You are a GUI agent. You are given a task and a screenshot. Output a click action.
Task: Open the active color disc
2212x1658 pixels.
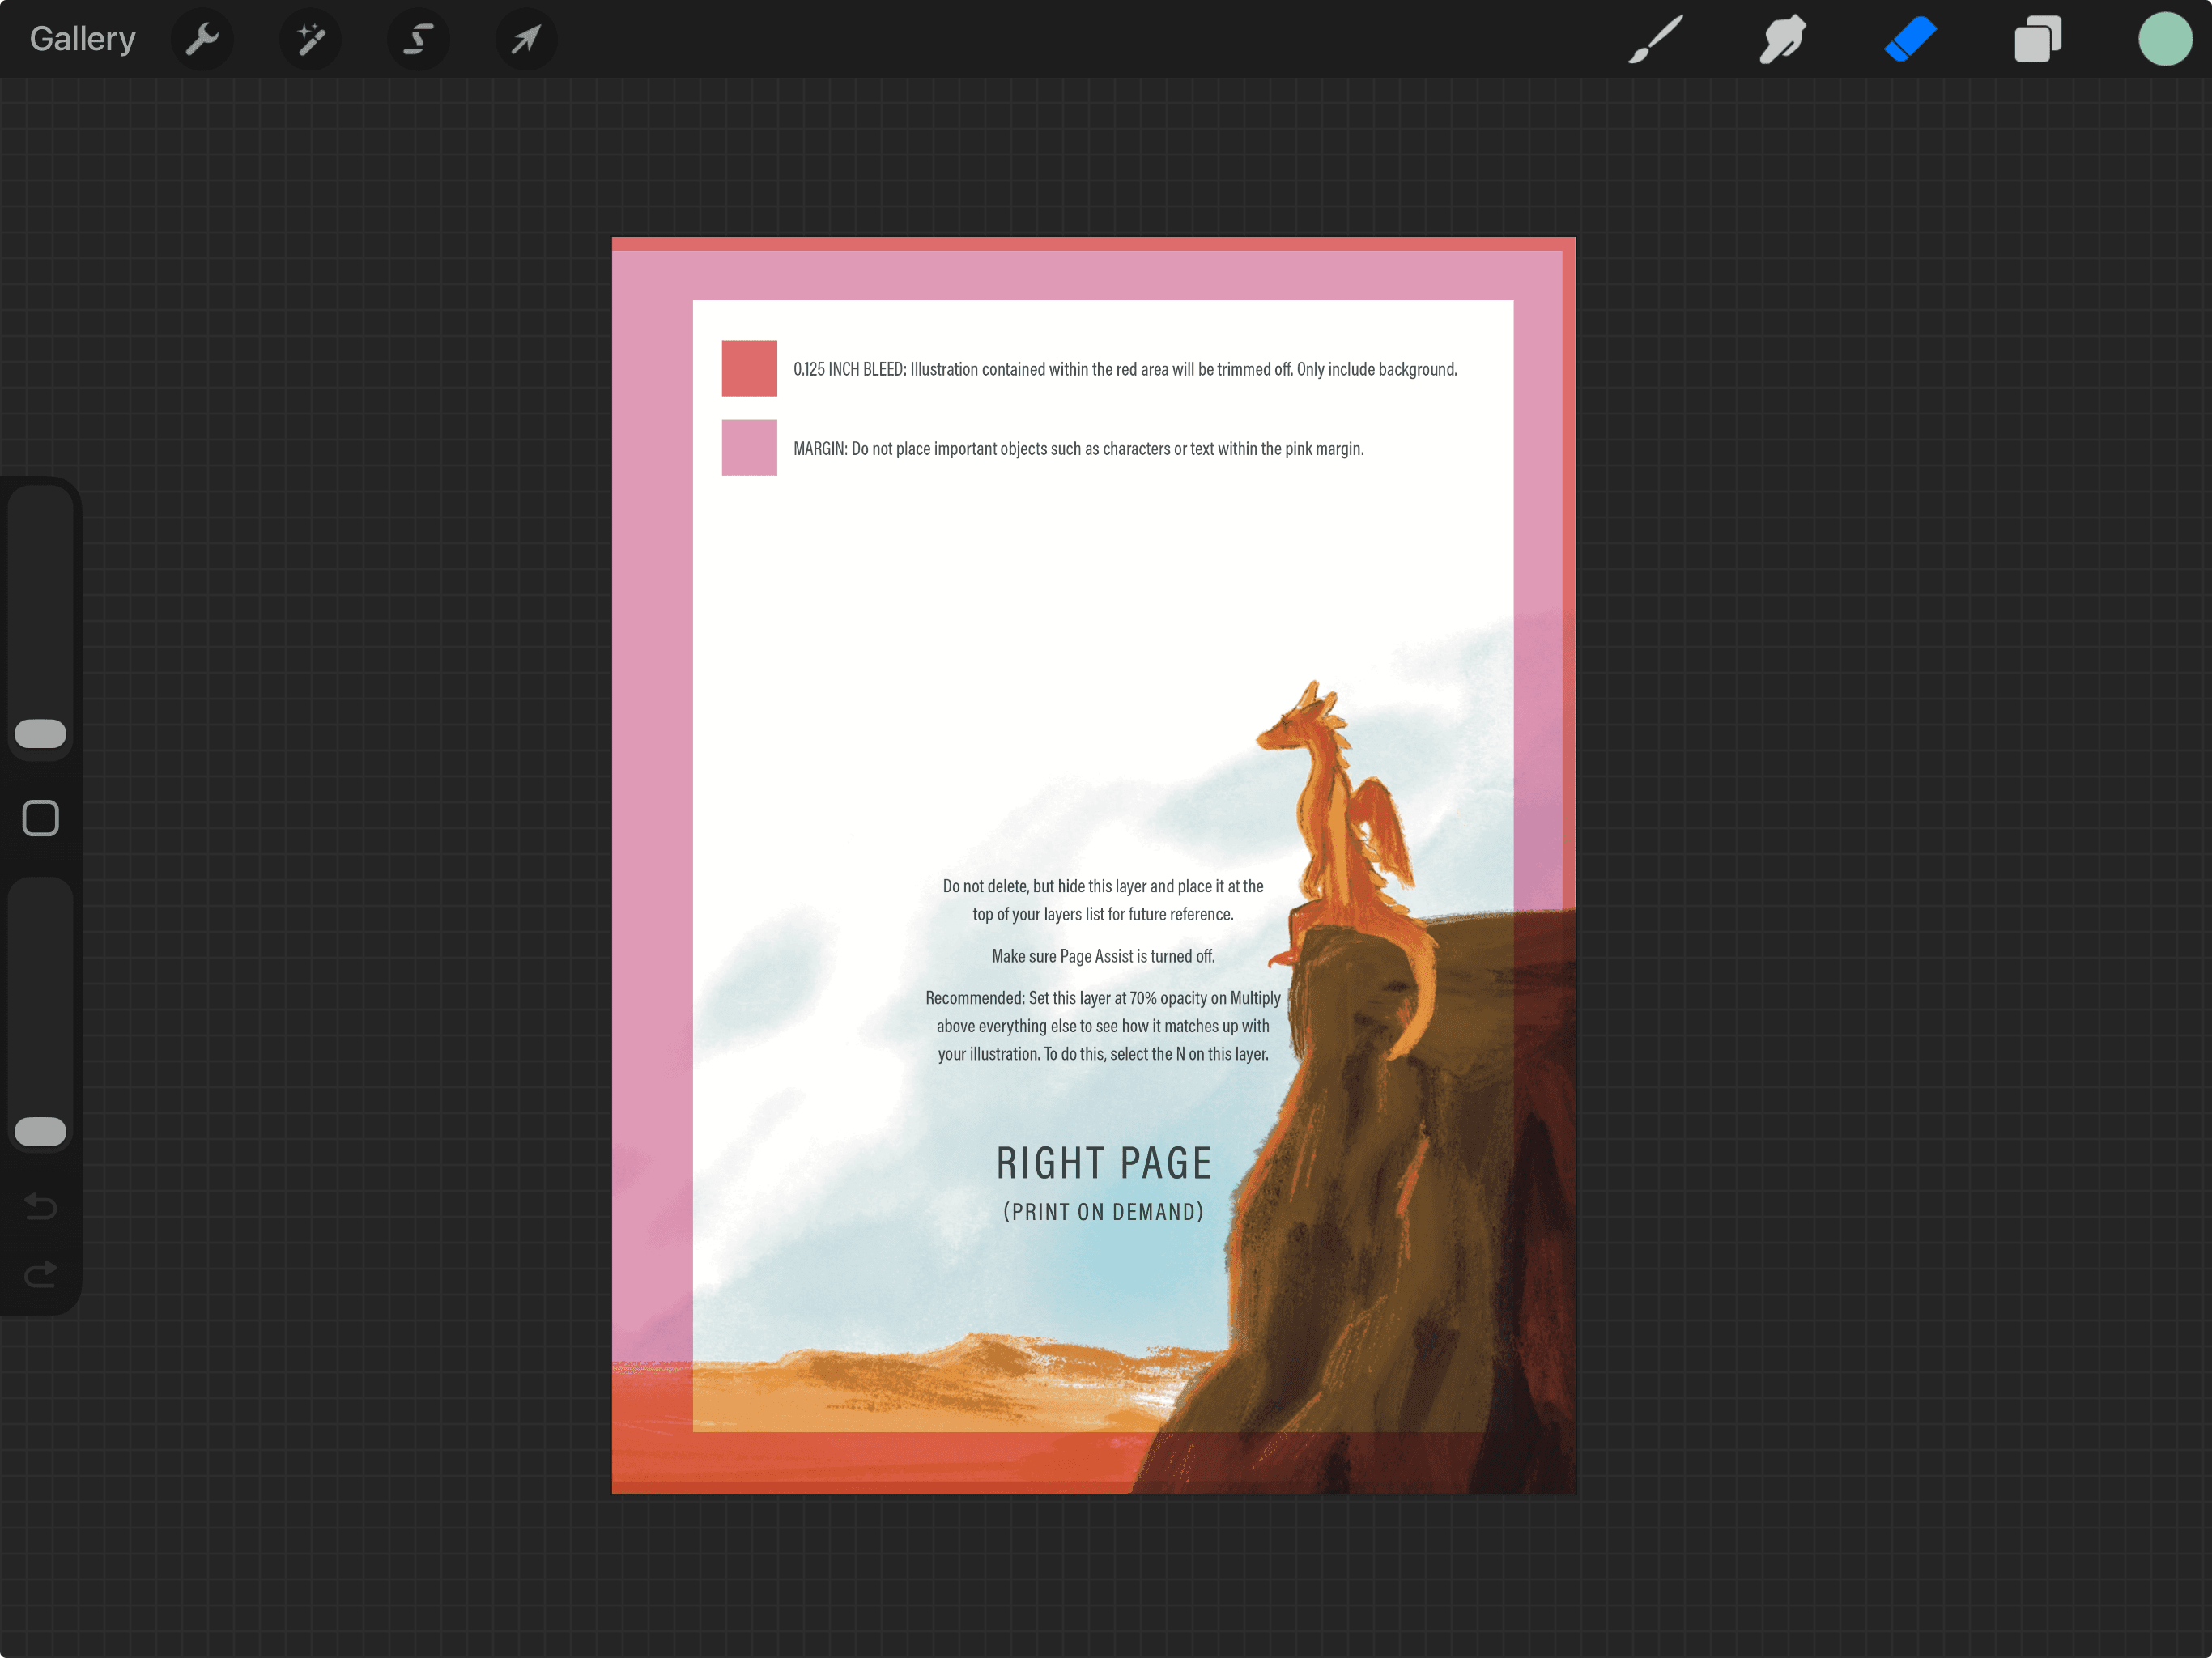(2164, 39)
